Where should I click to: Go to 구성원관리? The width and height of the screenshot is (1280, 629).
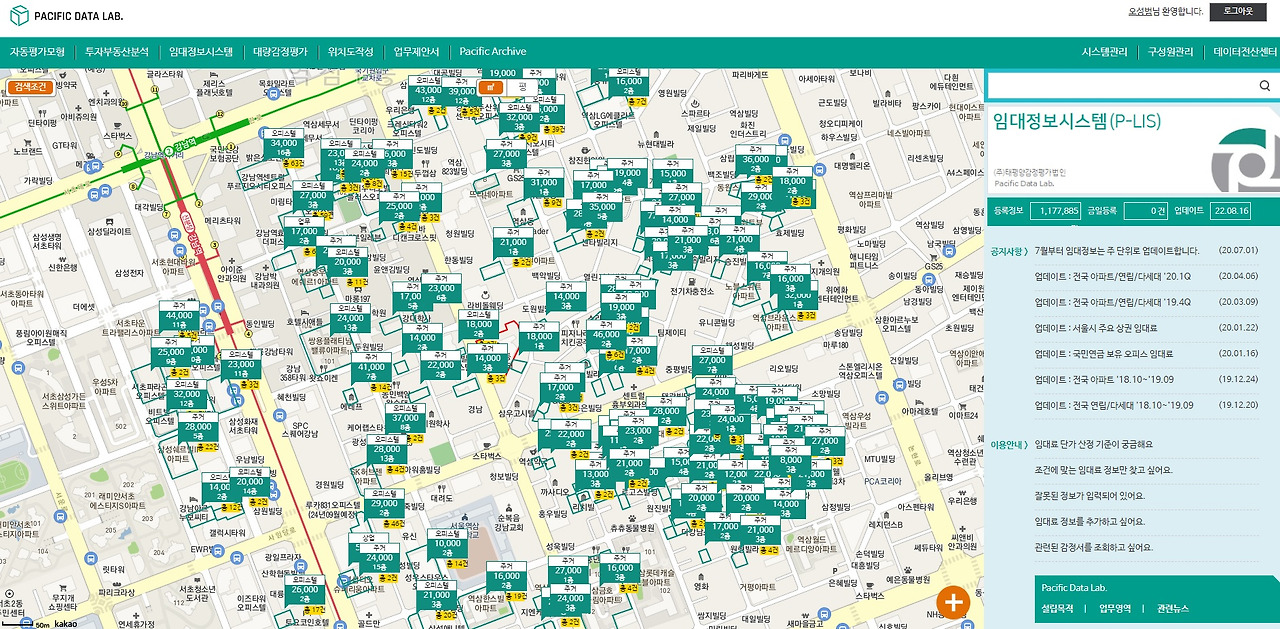point(1170,51)
